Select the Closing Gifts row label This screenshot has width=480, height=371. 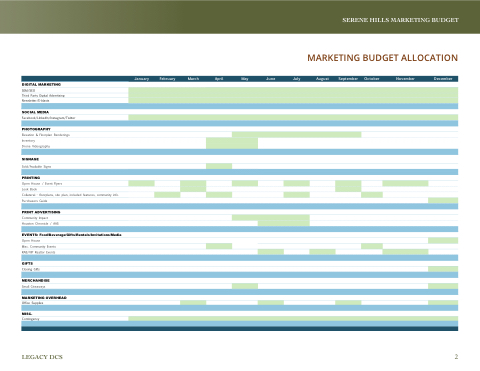[31, 269]
